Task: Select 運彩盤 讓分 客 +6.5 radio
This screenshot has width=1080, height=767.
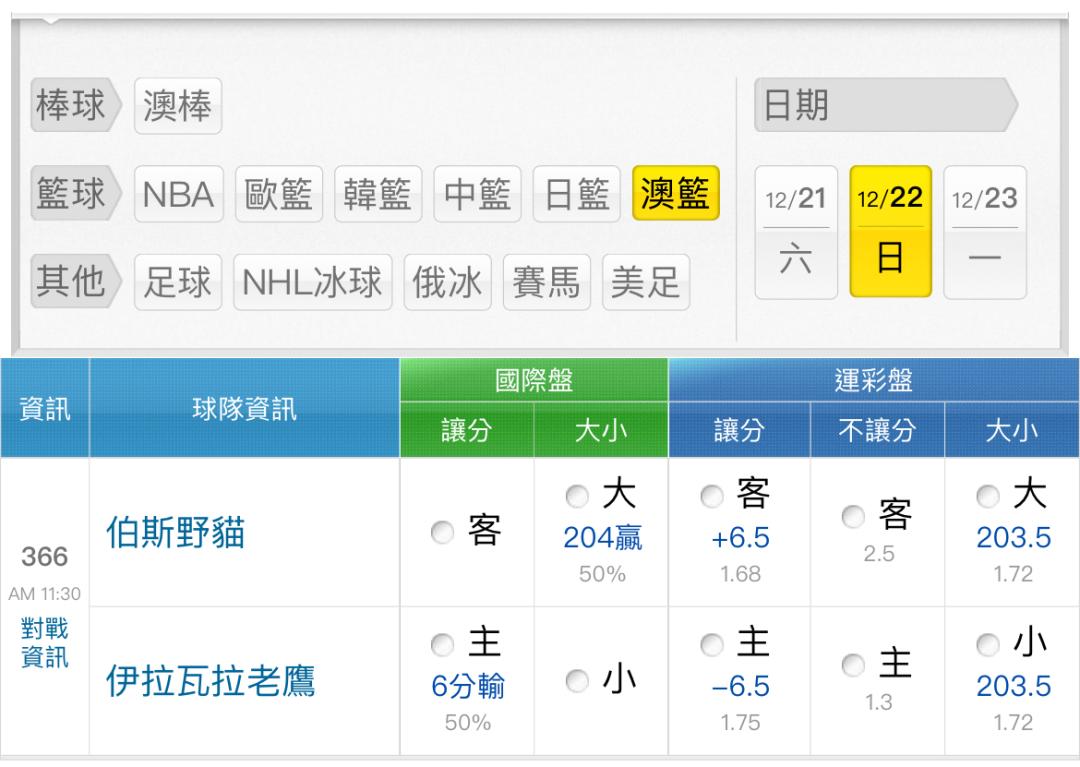Action: click(712, 496)
